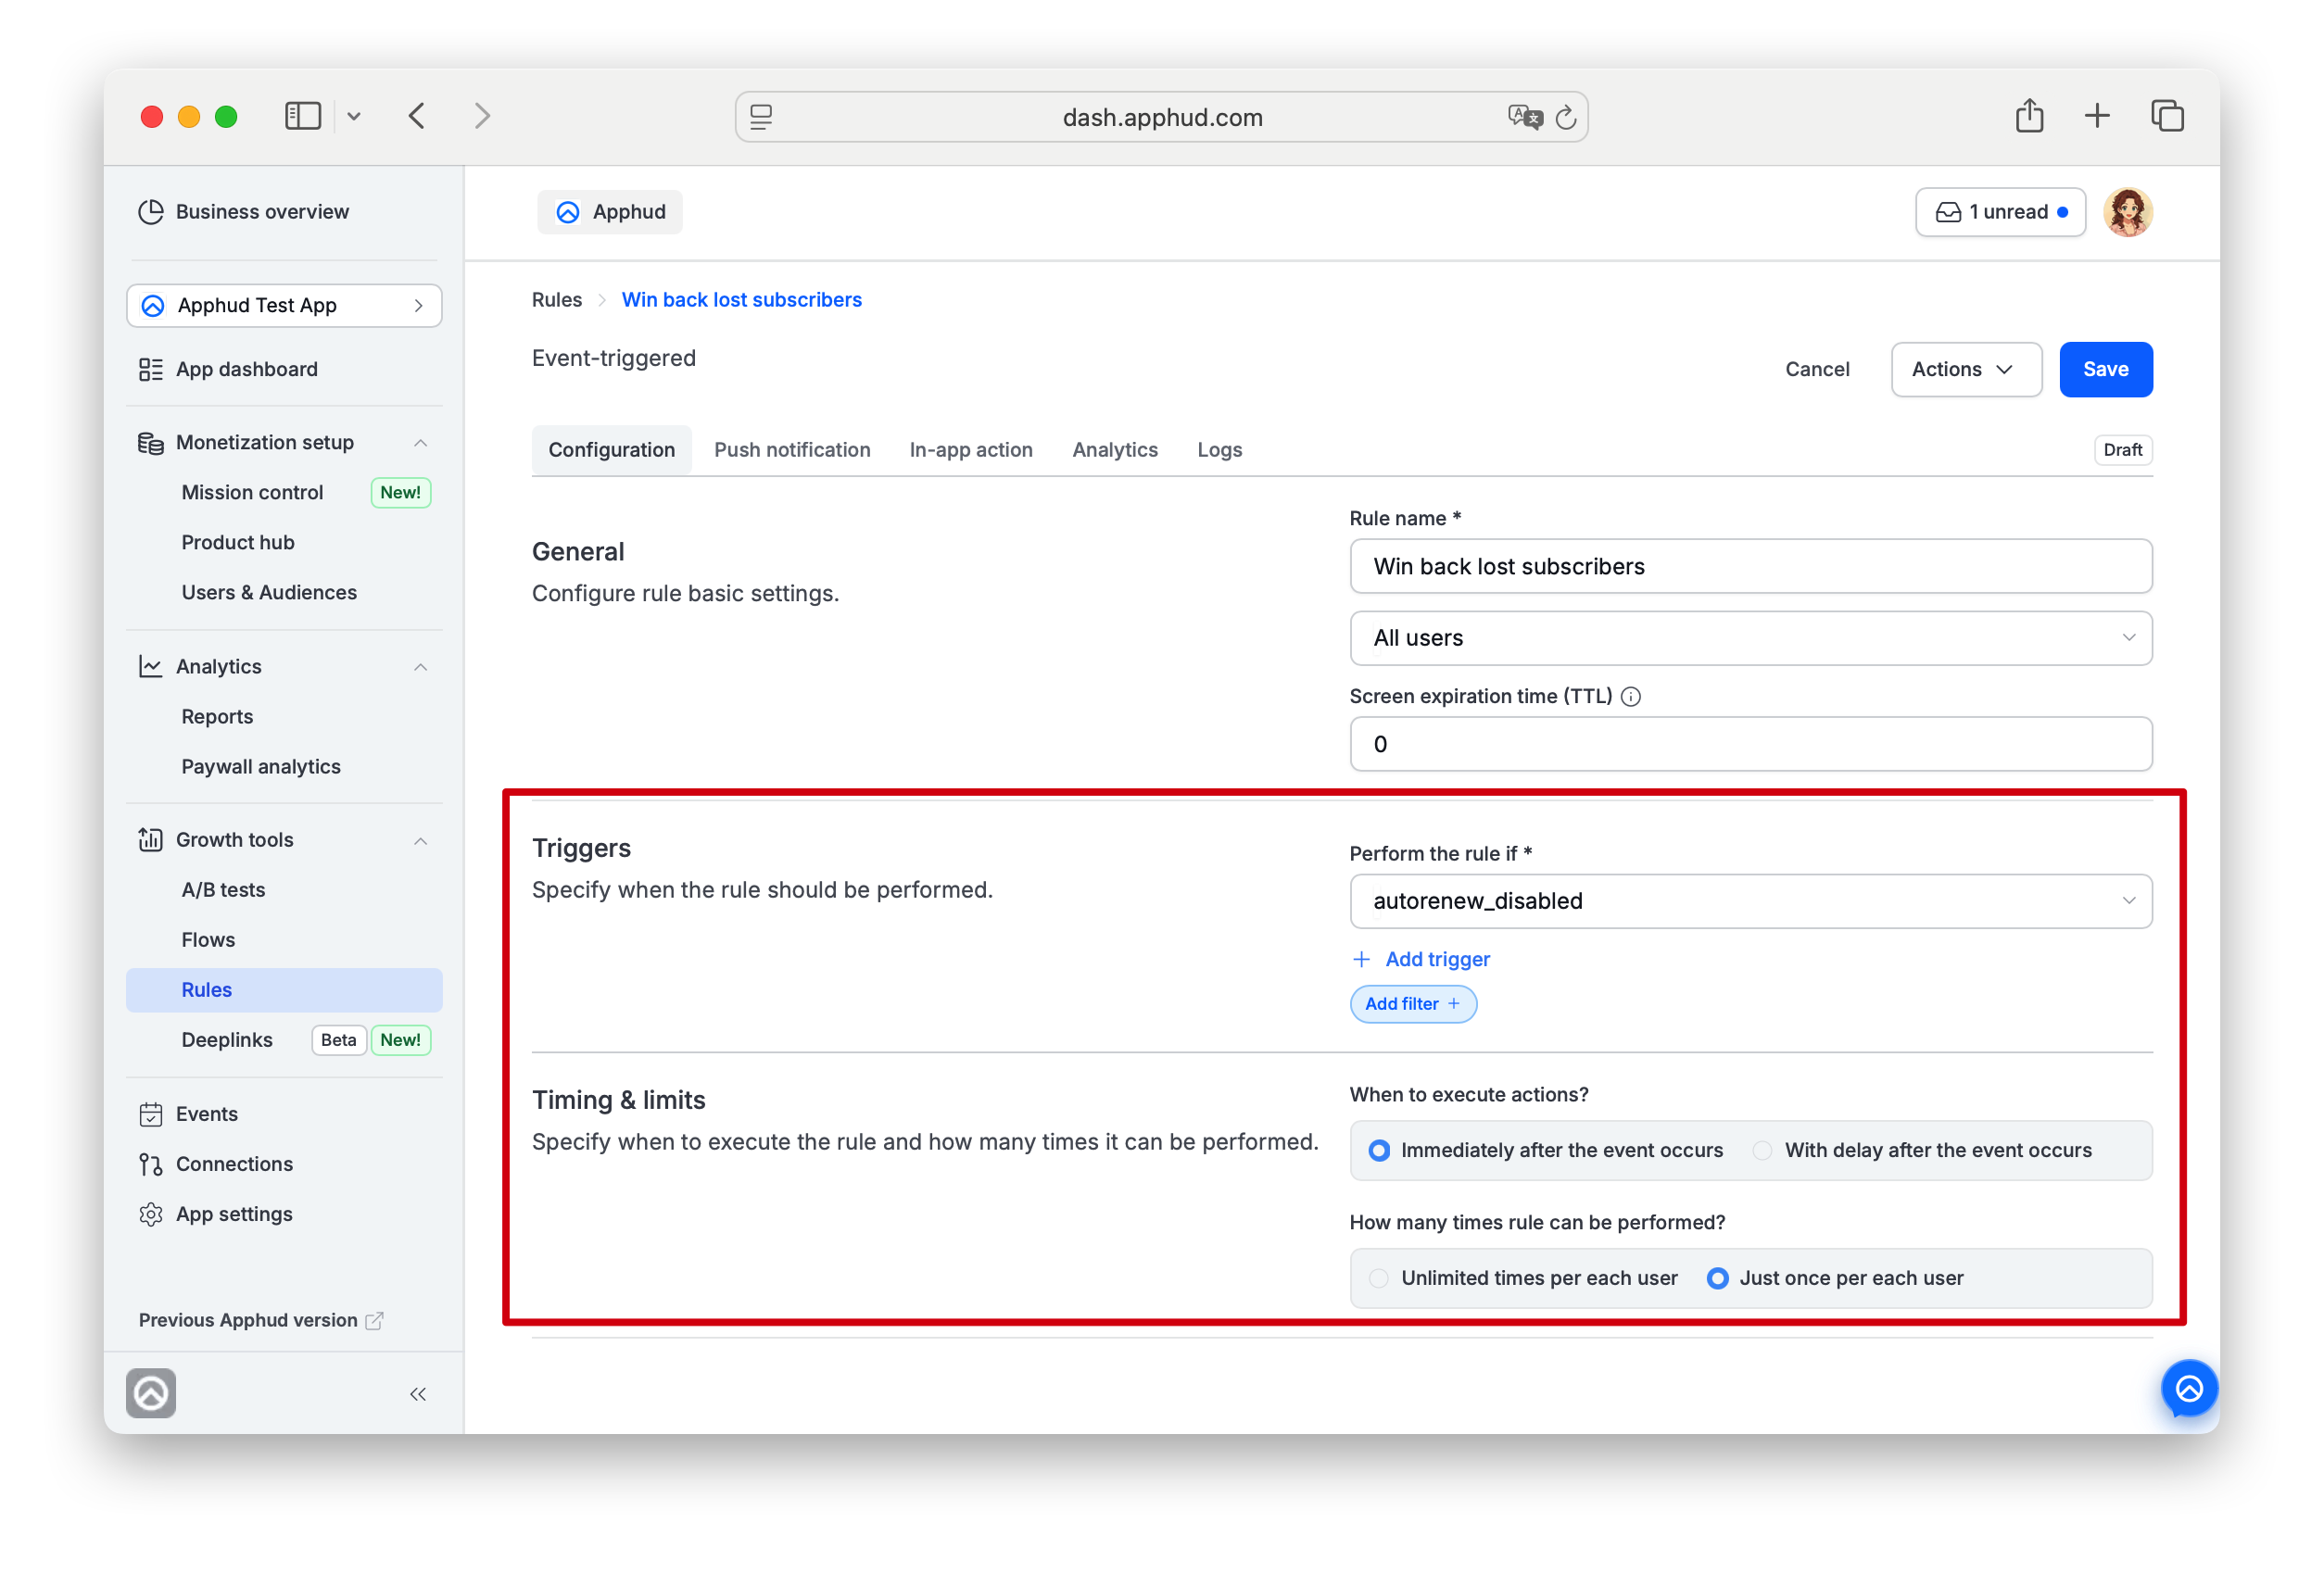Click the Business overview pie chart icon
Image resolution: width=2324 pixels, height=1573 pixels.
click(x=150, y=212)
